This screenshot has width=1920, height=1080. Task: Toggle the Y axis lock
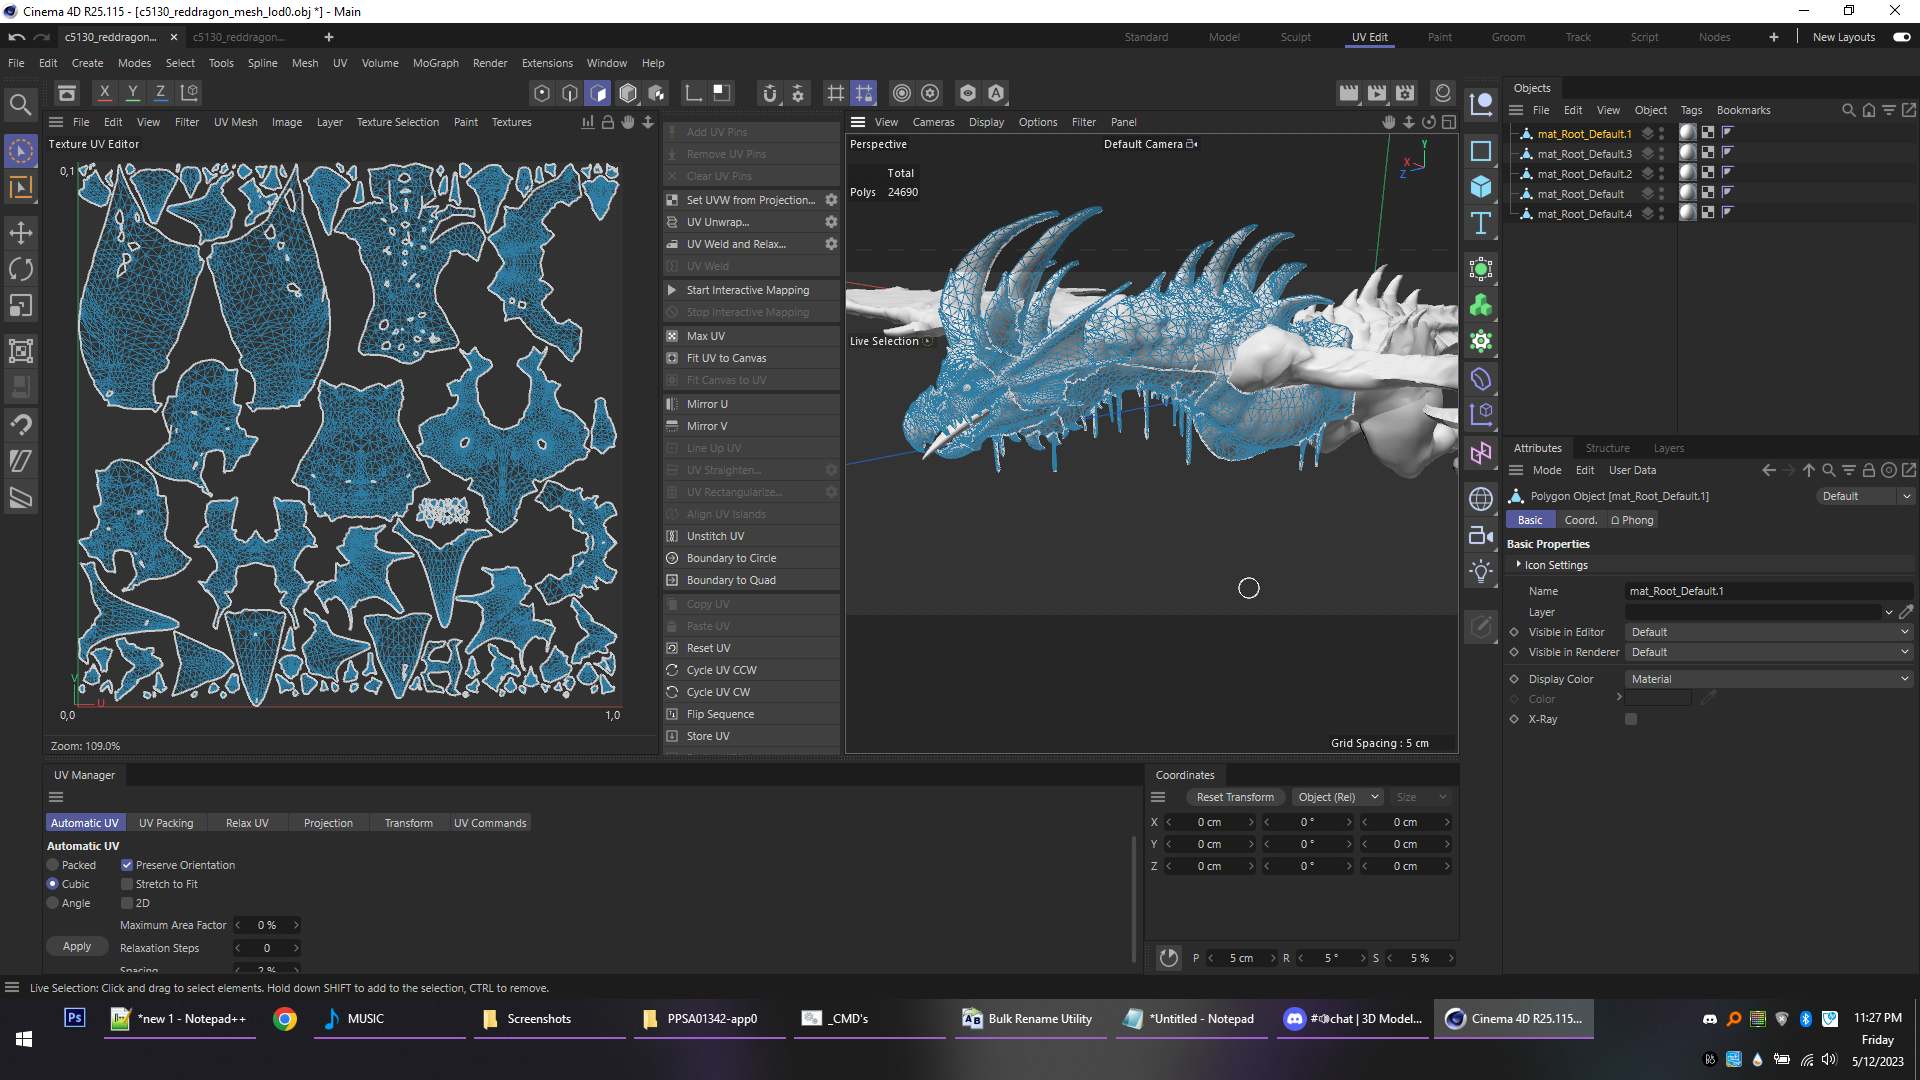click(x=132, y=93)
